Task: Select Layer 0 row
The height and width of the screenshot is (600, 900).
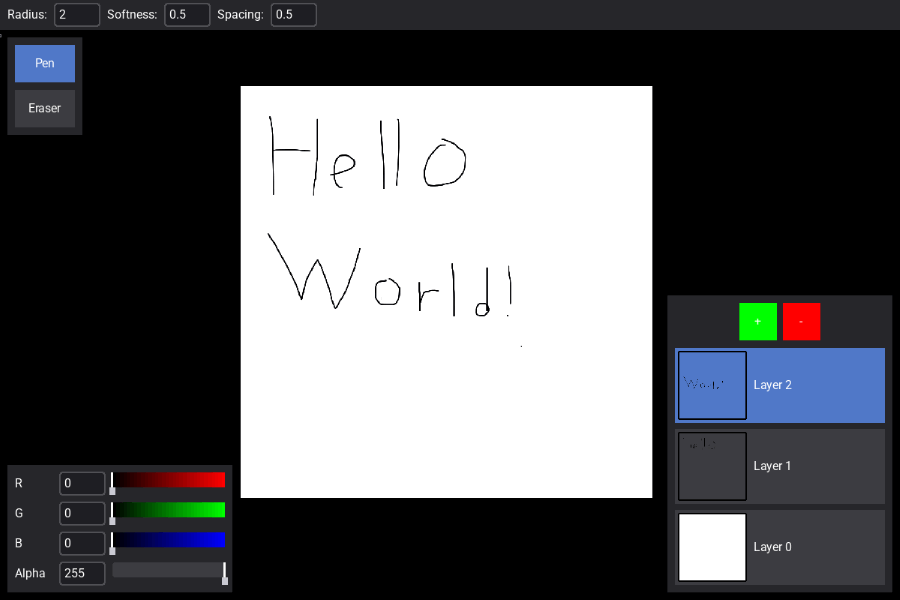Action: [780, 547]
